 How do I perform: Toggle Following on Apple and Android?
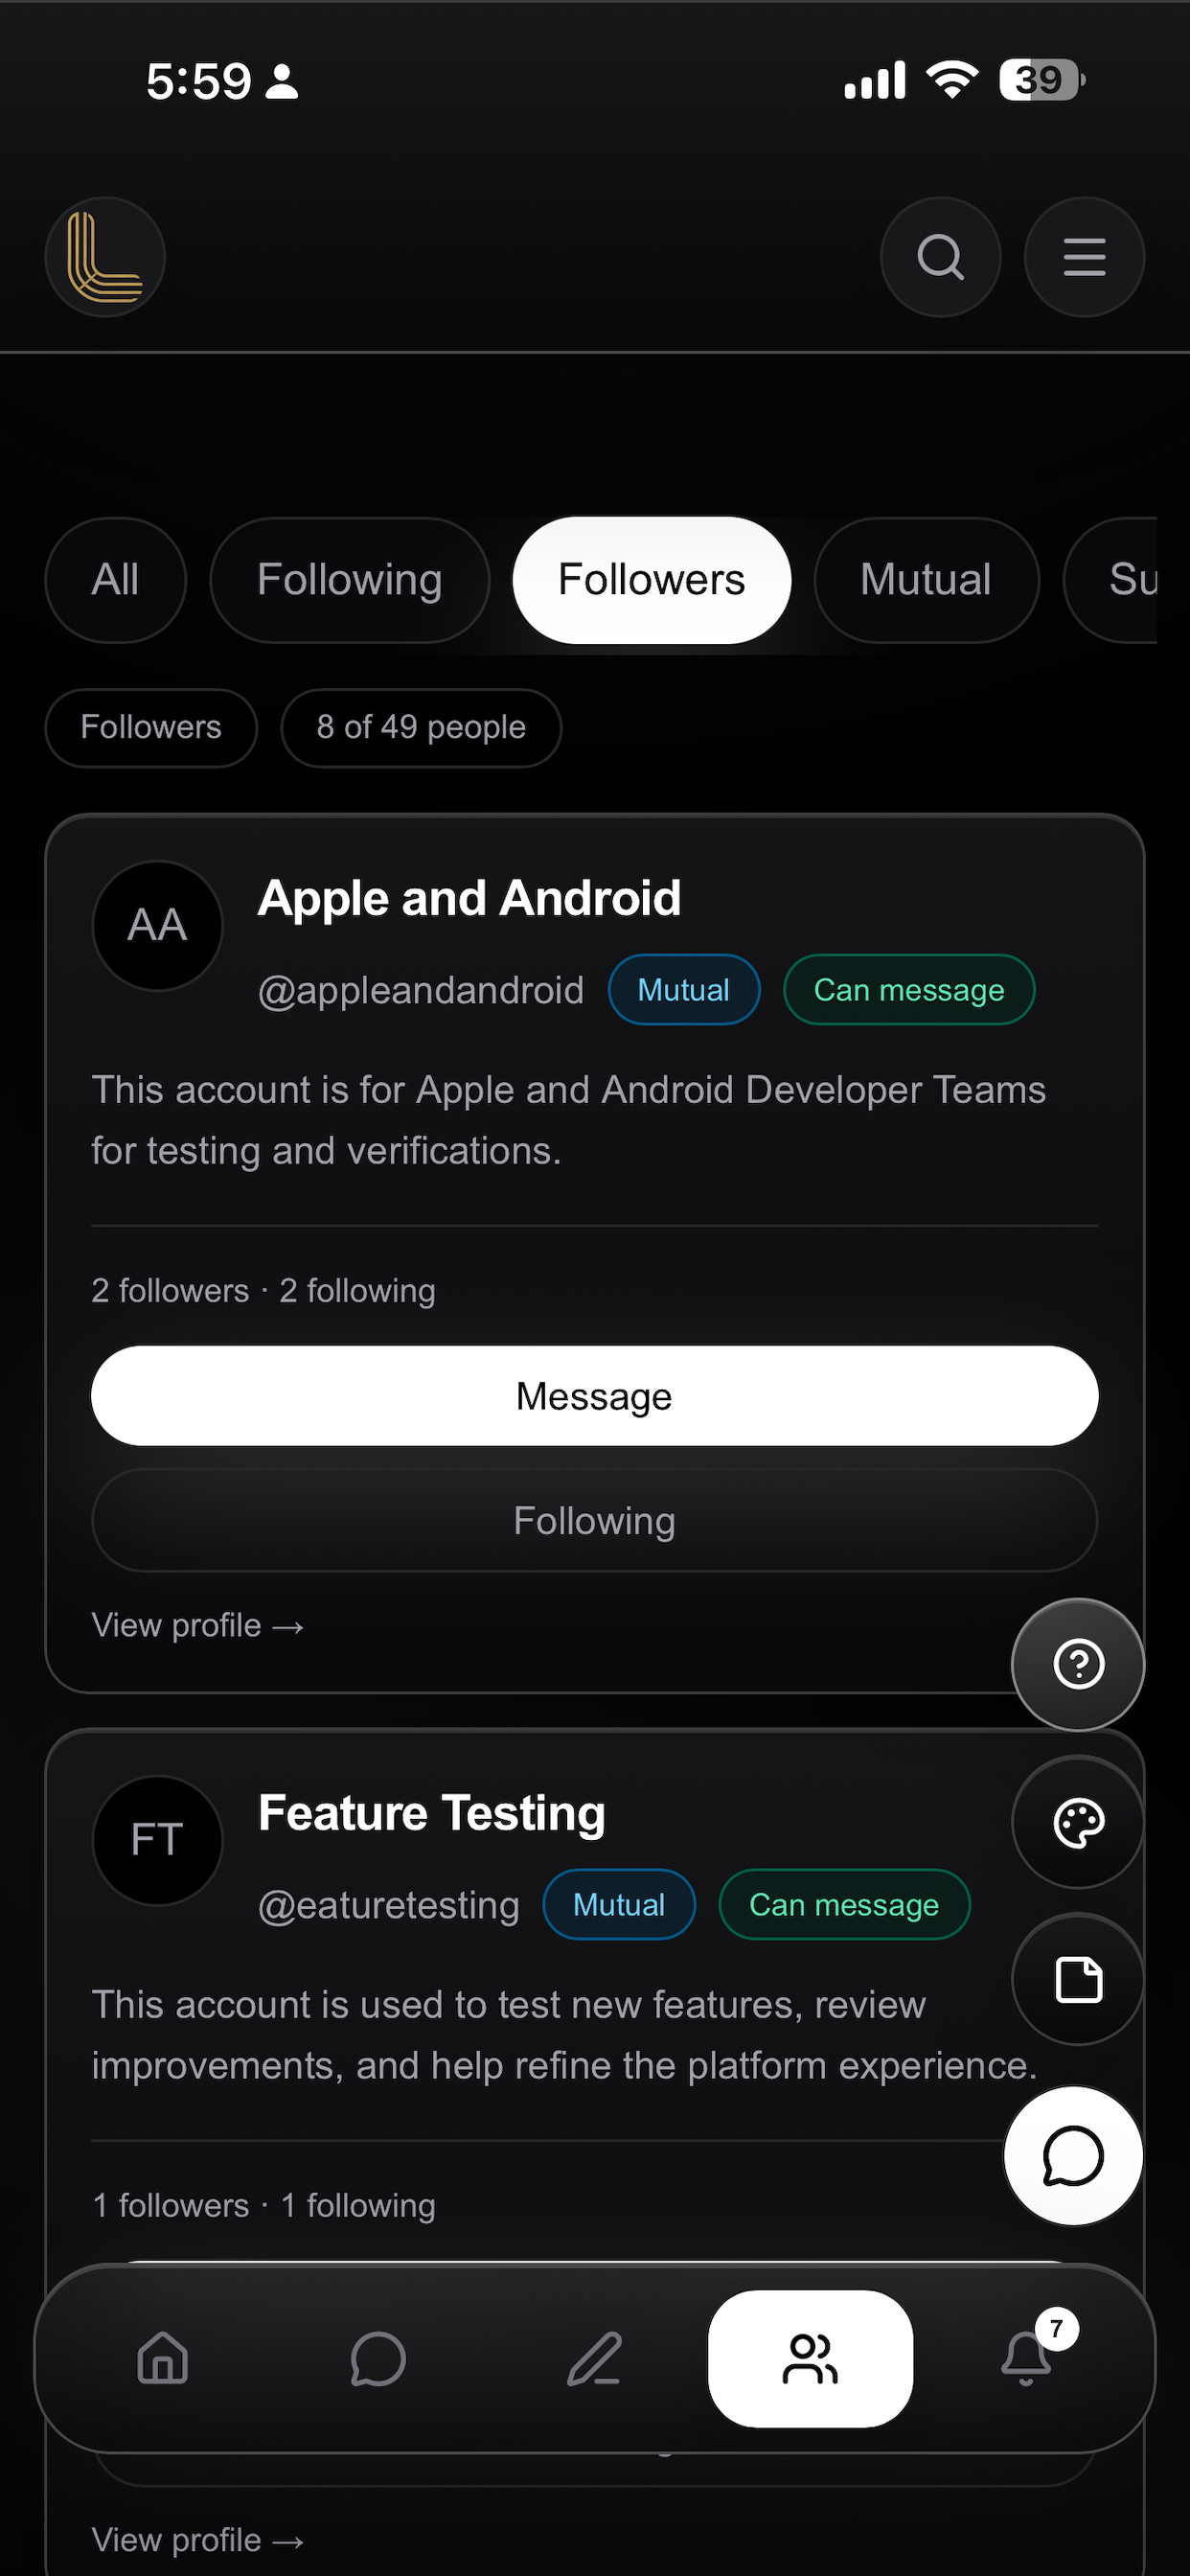point(594,1520)
